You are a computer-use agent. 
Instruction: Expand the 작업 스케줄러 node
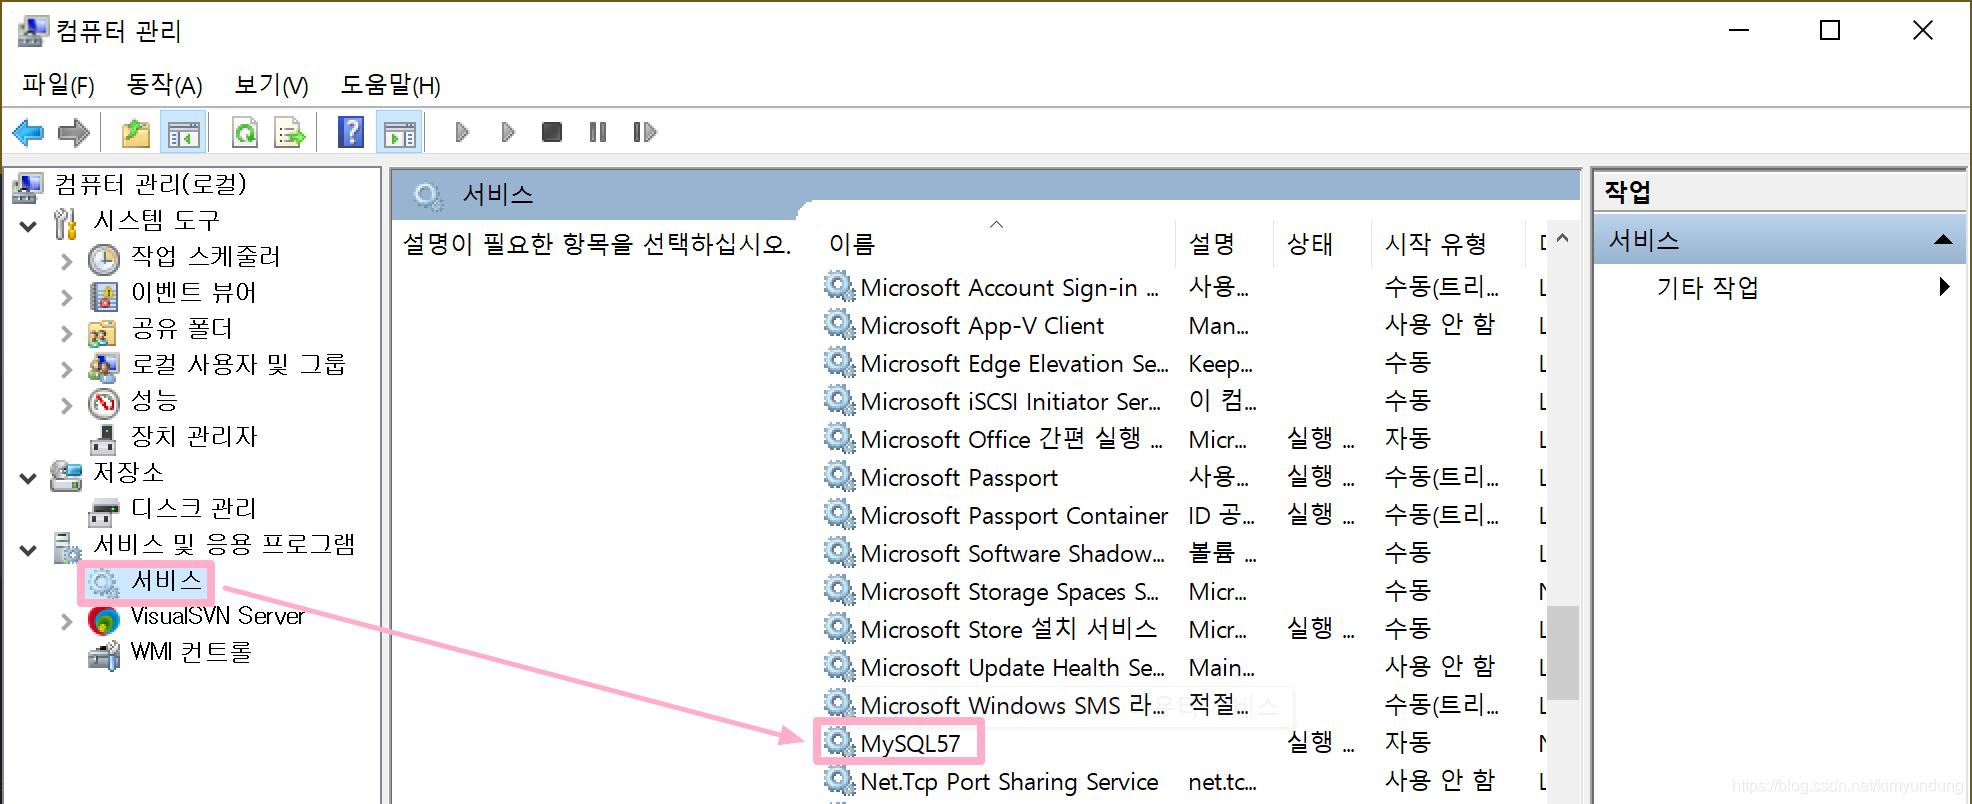click(67, 262)
